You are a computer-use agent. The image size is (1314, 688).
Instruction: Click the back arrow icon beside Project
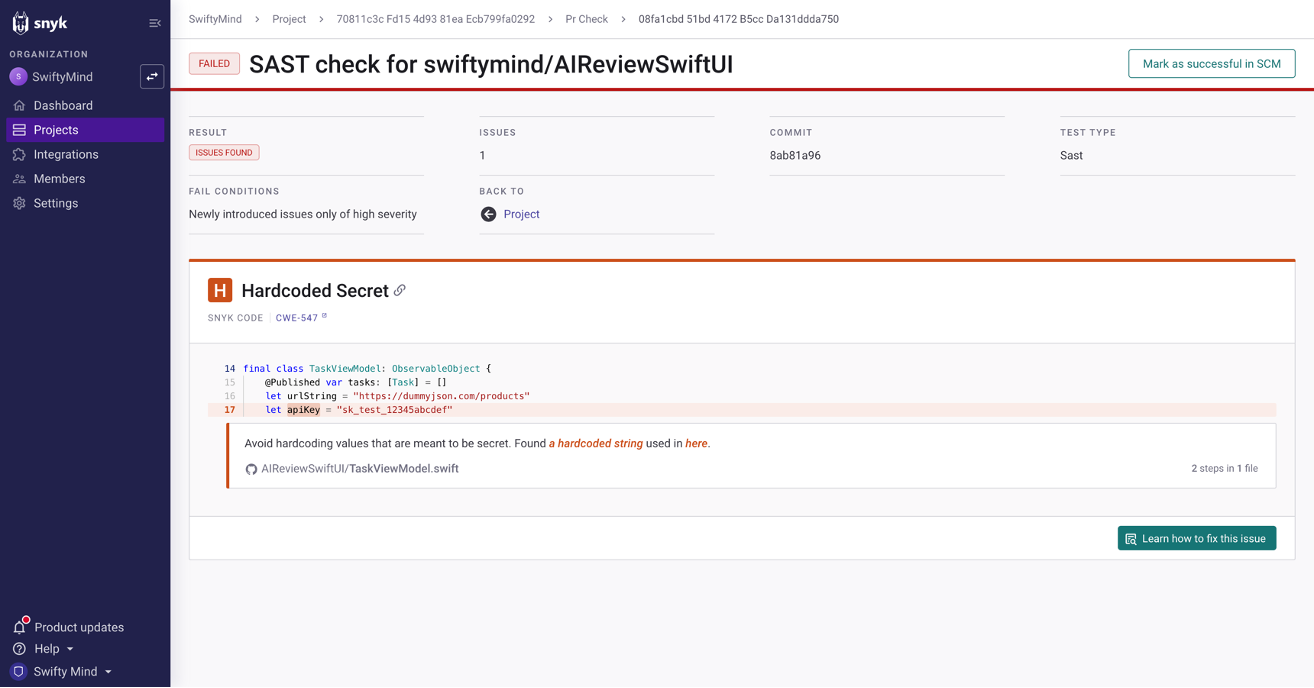click(488, 214)
